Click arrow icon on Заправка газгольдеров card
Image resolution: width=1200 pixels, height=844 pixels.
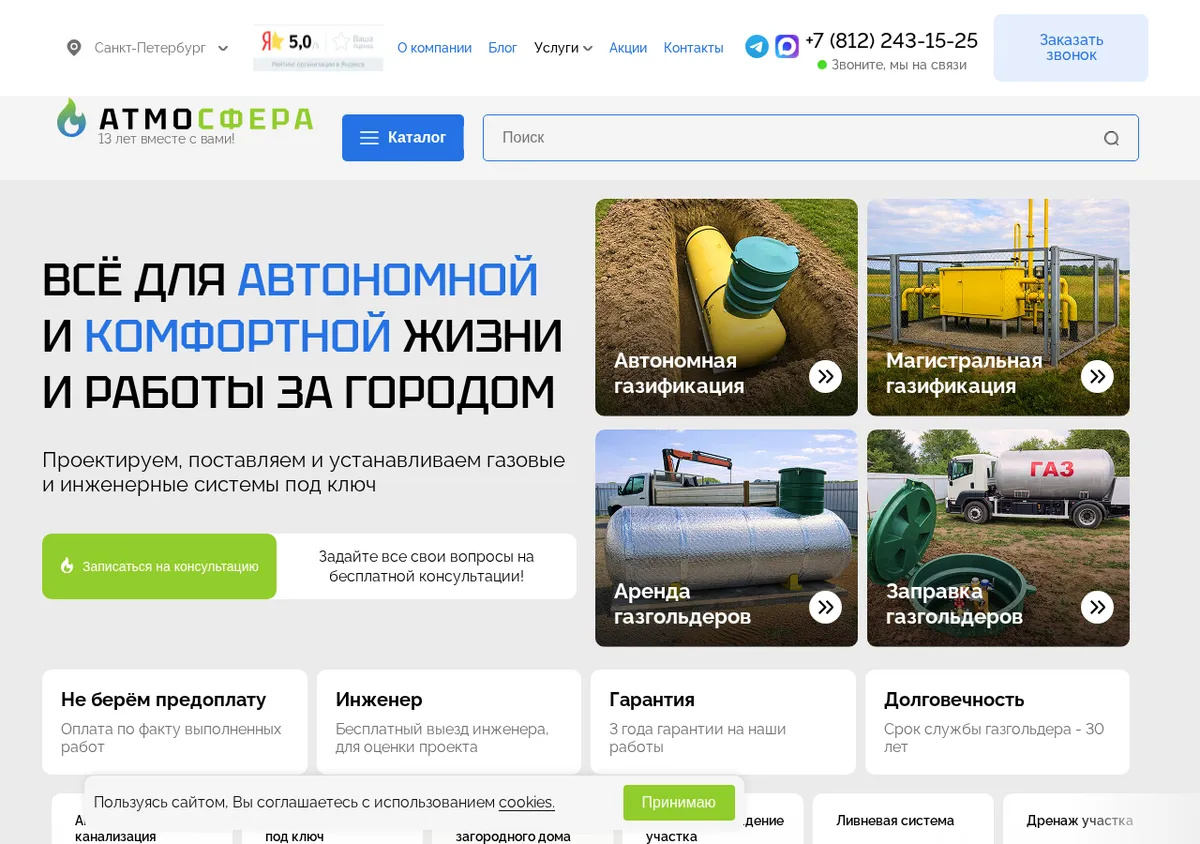point(1097,606)
